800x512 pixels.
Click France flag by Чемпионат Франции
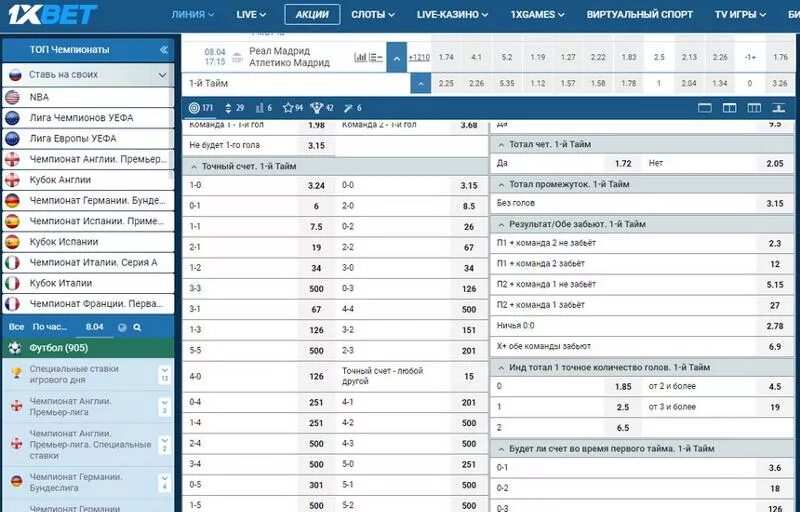(12, 303)
